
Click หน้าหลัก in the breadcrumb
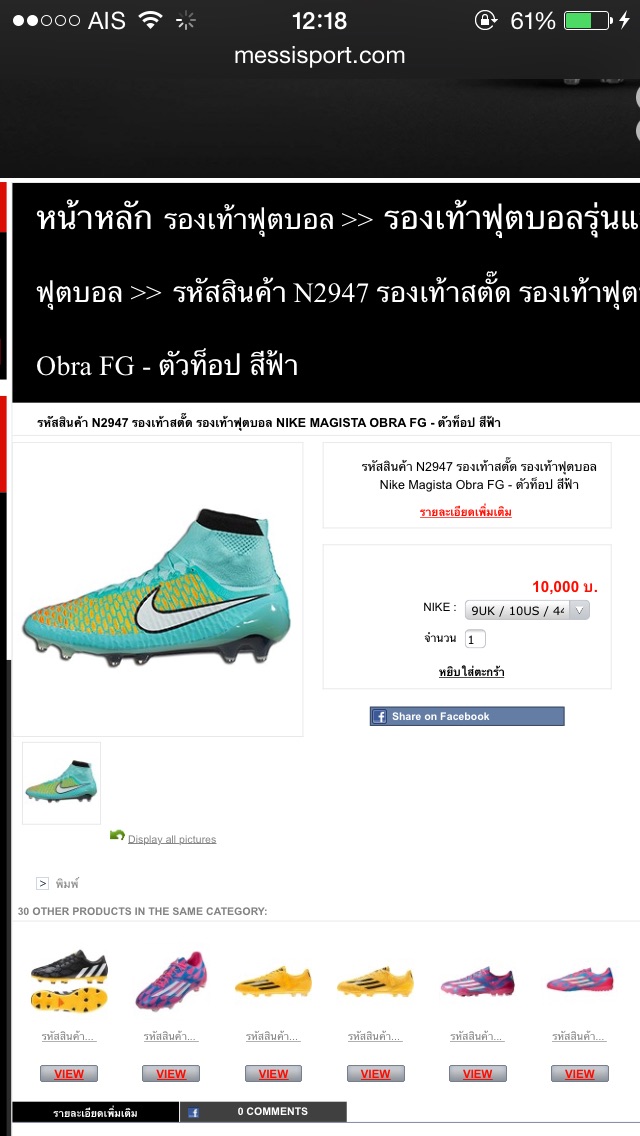point(94,218)
